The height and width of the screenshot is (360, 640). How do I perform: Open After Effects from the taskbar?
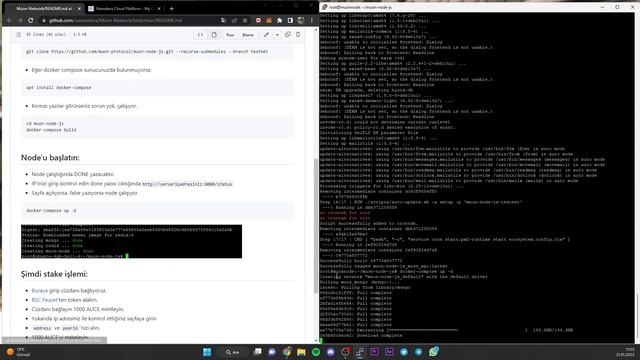(x=389, y=352)
